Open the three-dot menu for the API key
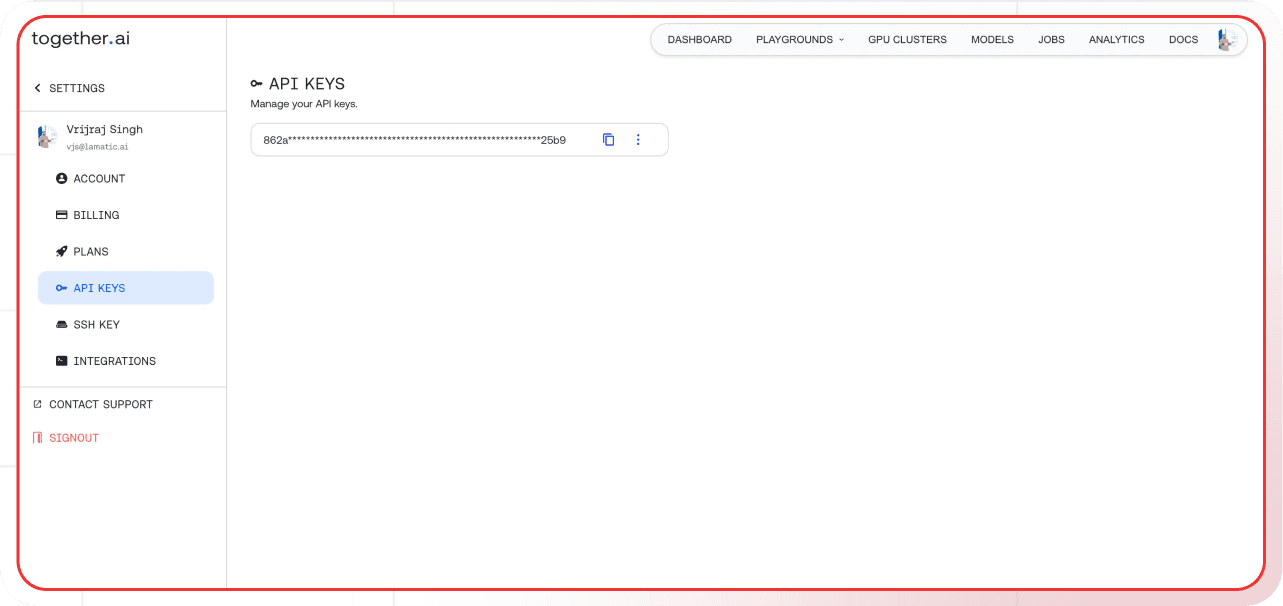 point(638,140)
